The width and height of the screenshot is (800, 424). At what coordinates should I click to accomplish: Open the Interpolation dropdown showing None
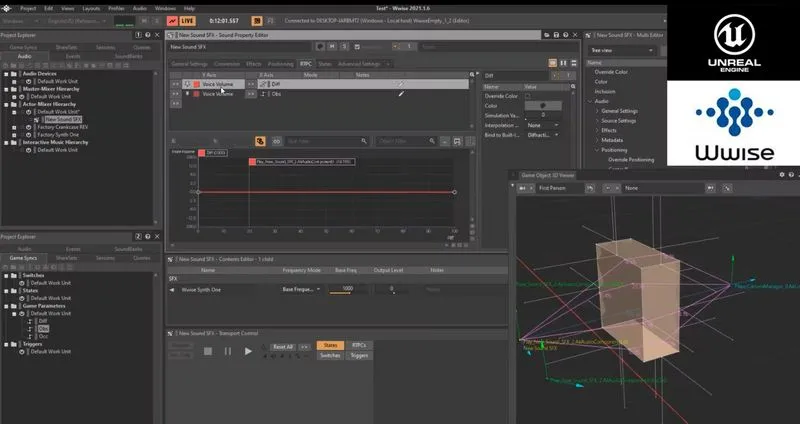coord(542,126)
